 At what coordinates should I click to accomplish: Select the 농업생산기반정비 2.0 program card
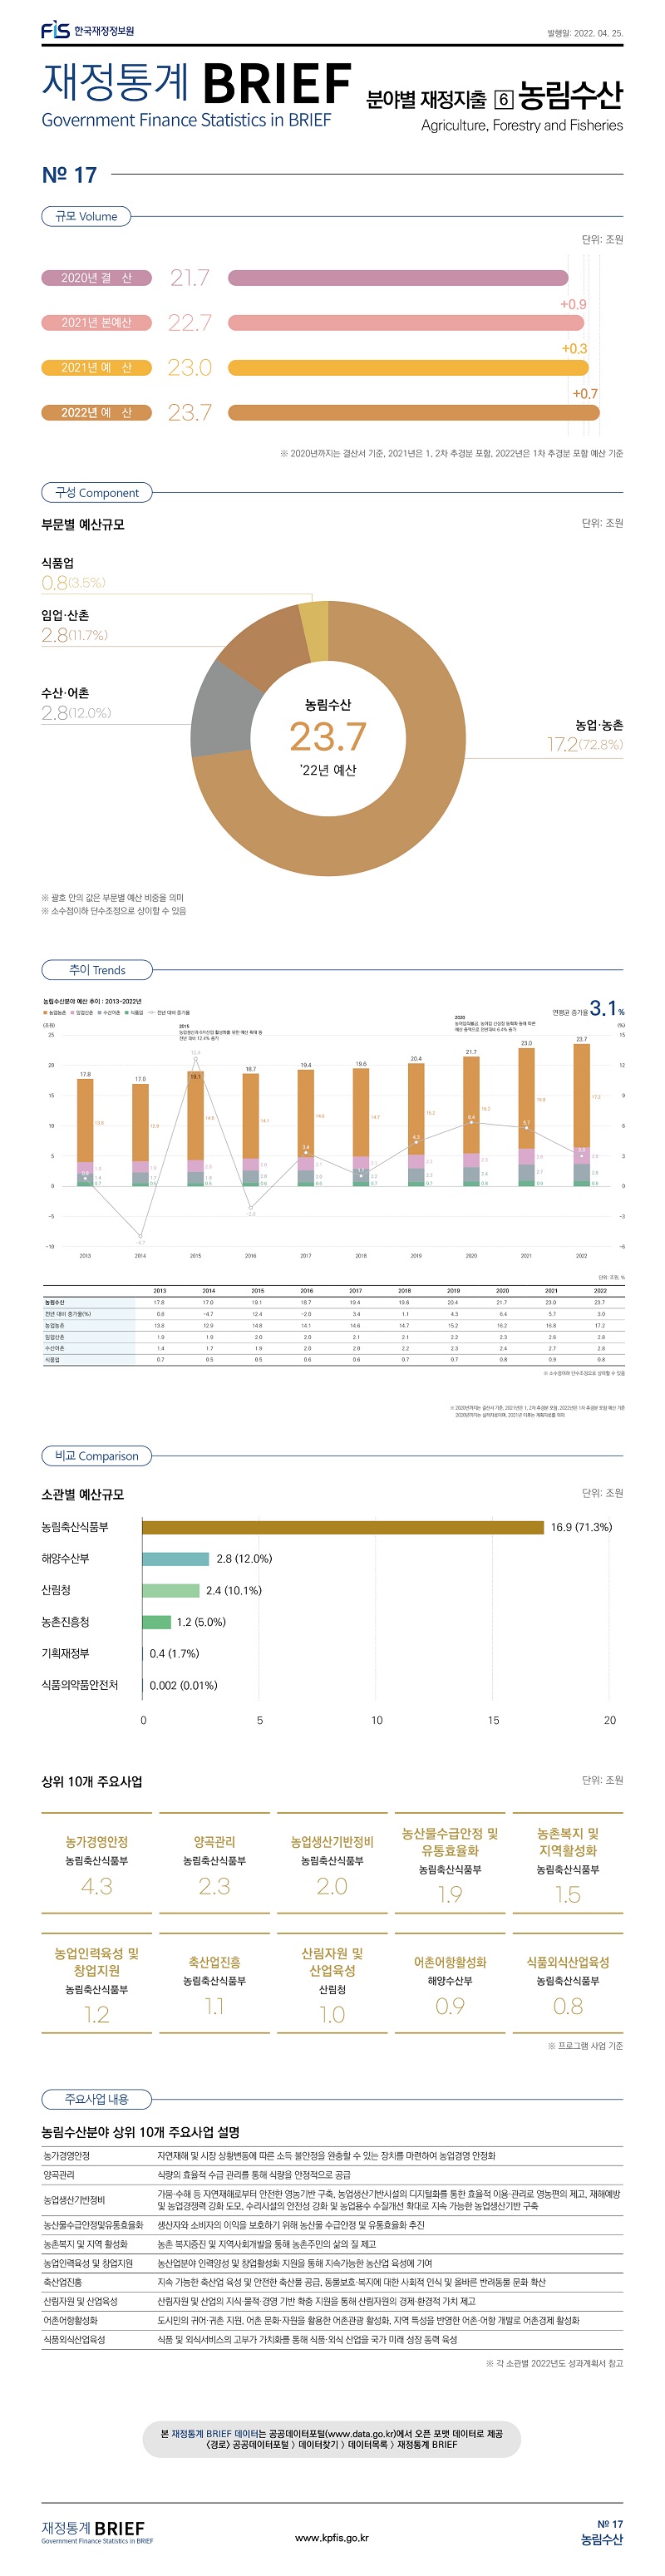332,1864
